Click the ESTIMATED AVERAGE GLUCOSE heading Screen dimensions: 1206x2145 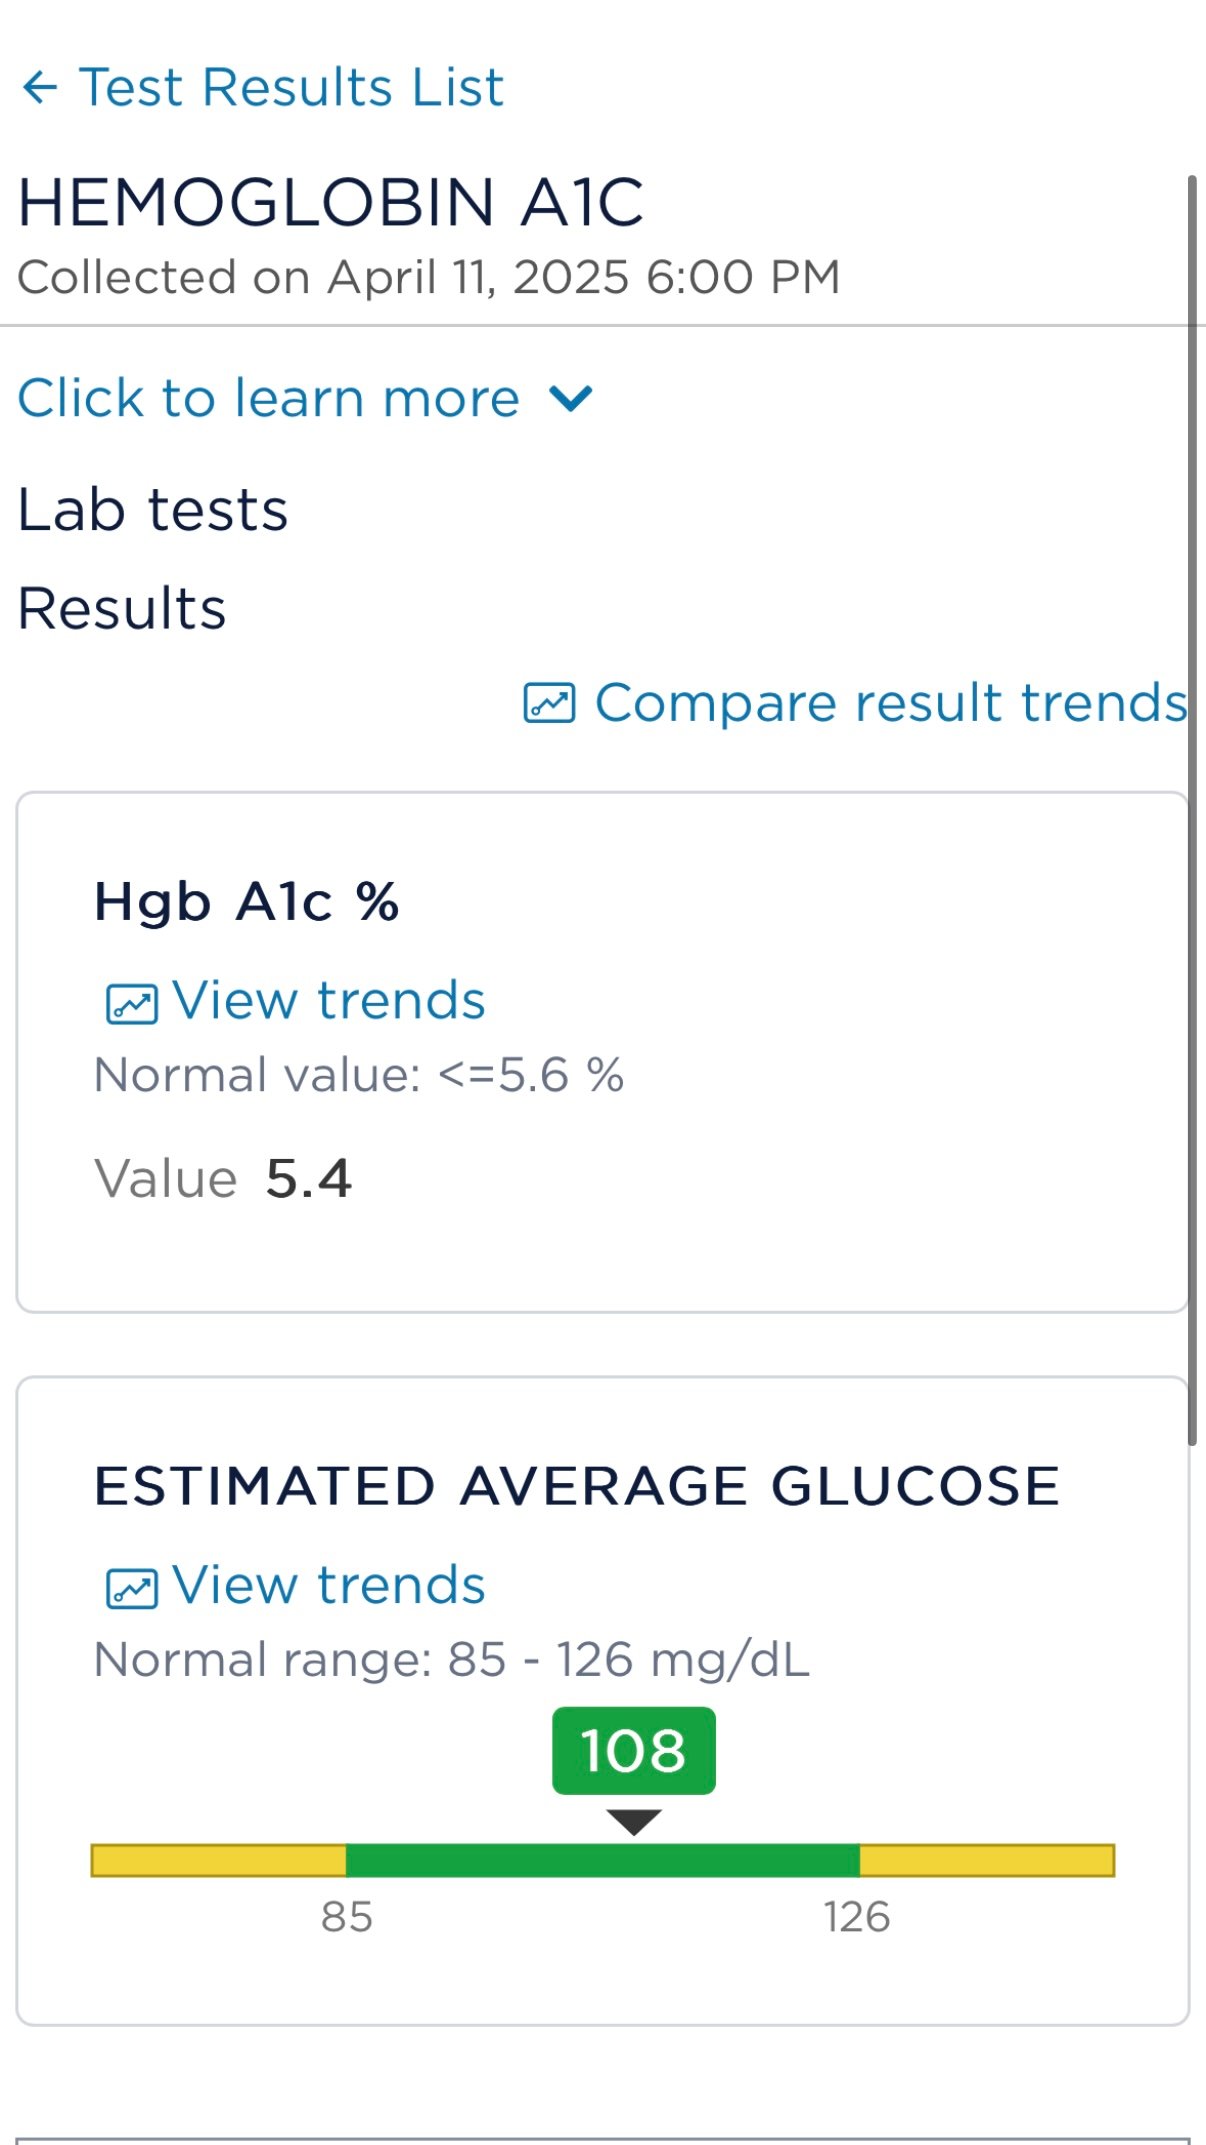577,1486
